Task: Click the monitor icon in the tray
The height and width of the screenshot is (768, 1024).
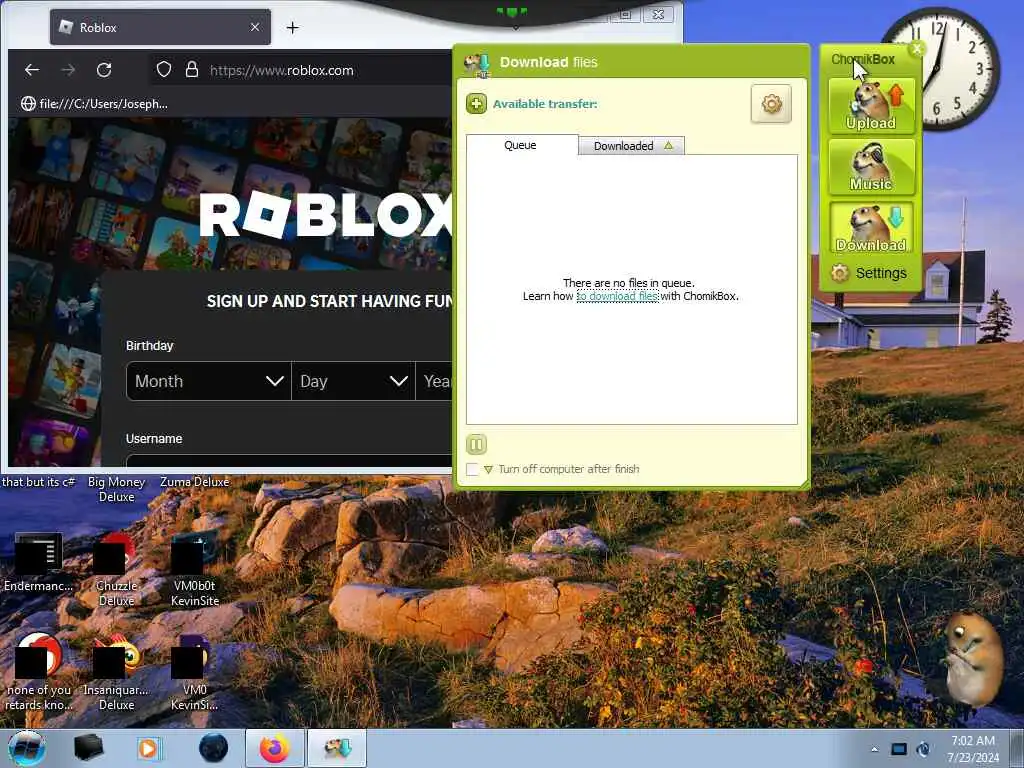Action: click(899, 749)
